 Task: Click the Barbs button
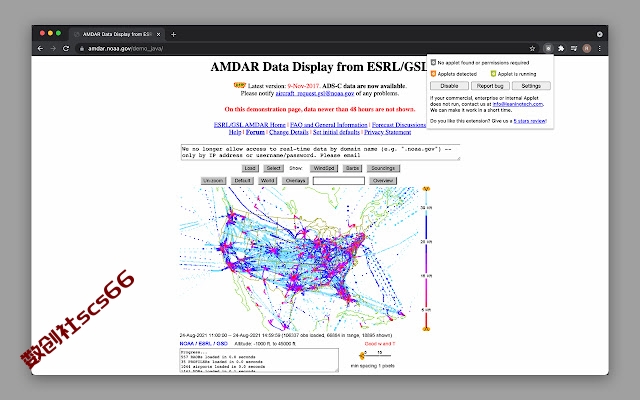[352, 168]
